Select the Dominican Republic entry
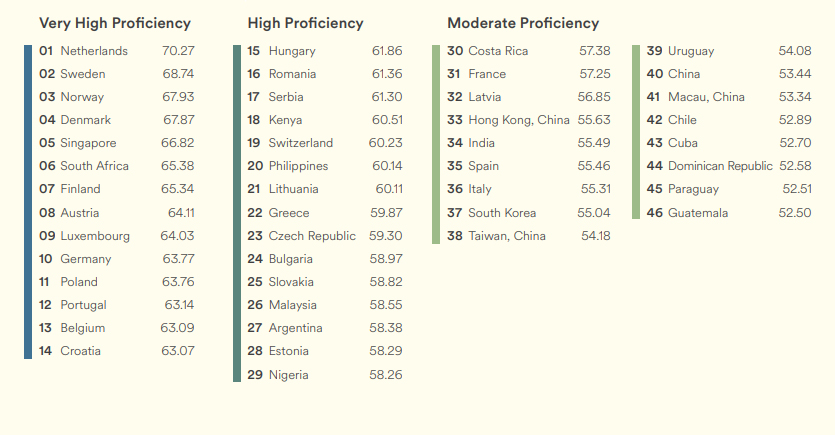The image size is (835, 435). click(720, 166)
